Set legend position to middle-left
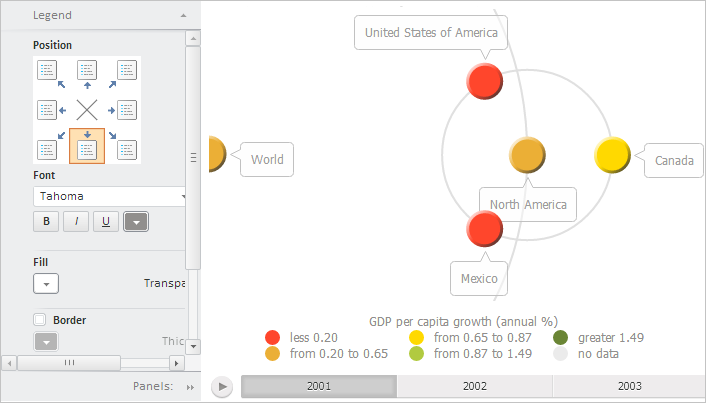 [46, 110]
